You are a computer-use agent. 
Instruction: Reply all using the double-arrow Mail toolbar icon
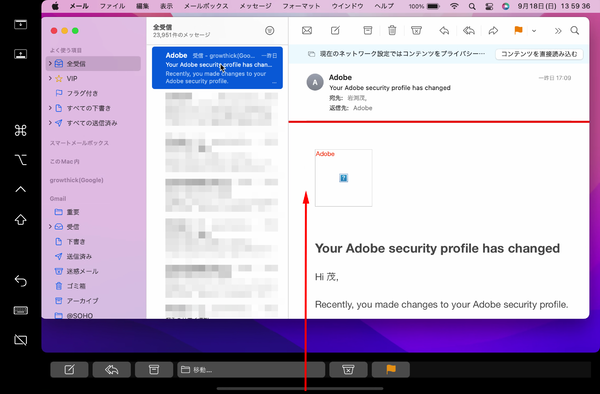click(x=469, y=31)
